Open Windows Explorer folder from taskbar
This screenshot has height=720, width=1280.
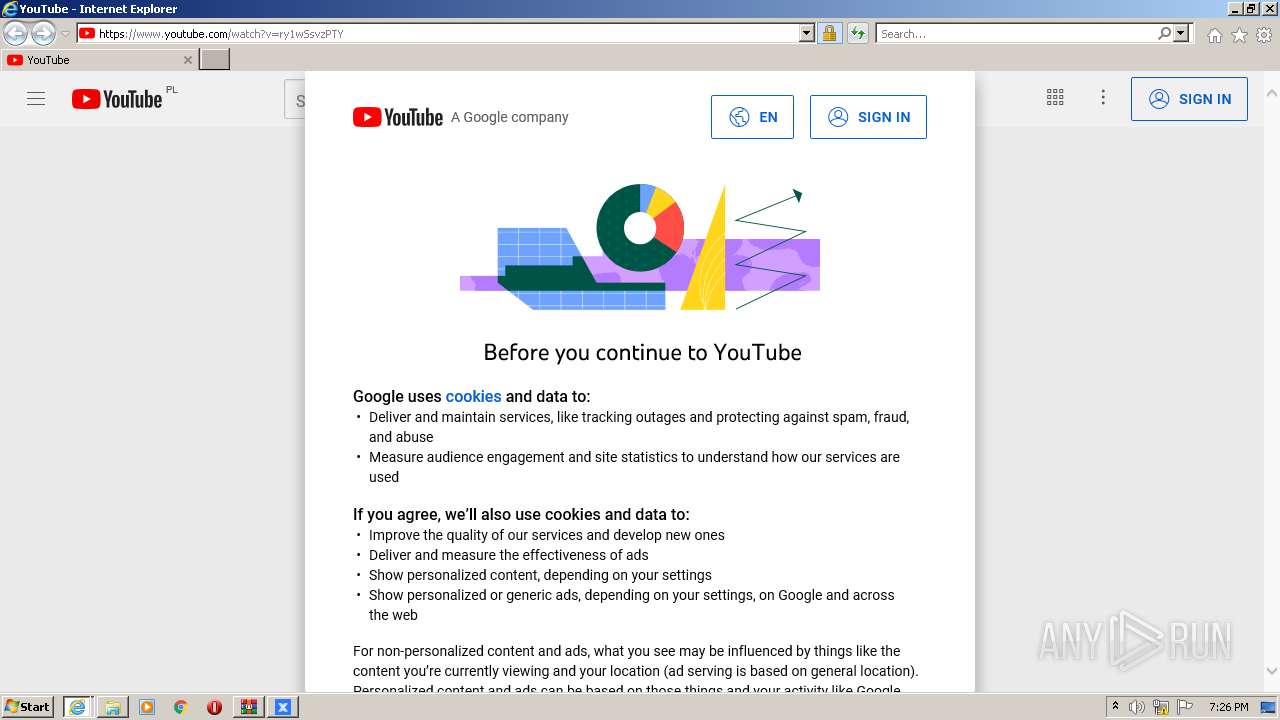click(113, 707)
